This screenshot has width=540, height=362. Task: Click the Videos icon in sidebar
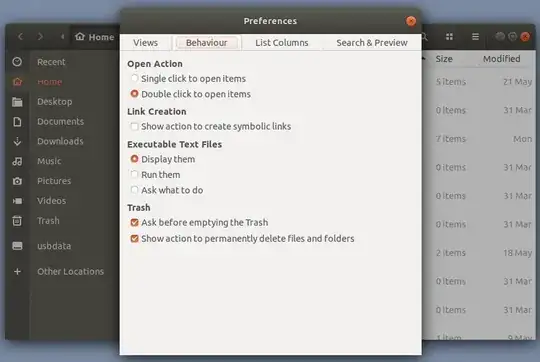pyautogui.click(x=17, y=201)
